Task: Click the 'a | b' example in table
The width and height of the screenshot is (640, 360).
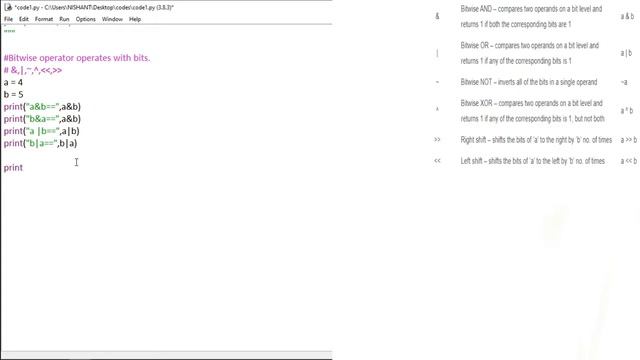Action: [626, 53]
